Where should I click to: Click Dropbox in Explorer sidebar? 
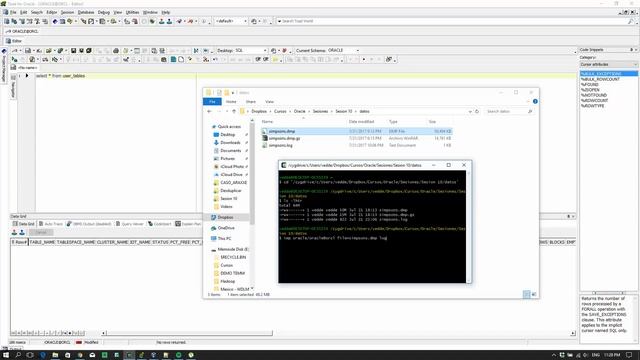[225, 218]
